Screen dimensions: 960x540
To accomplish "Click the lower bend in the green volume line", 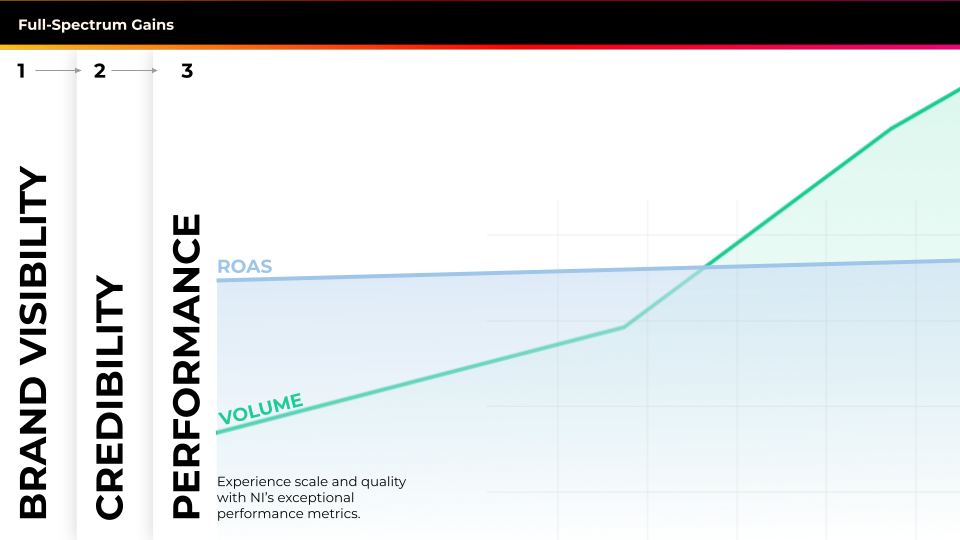I will (624, 327).
